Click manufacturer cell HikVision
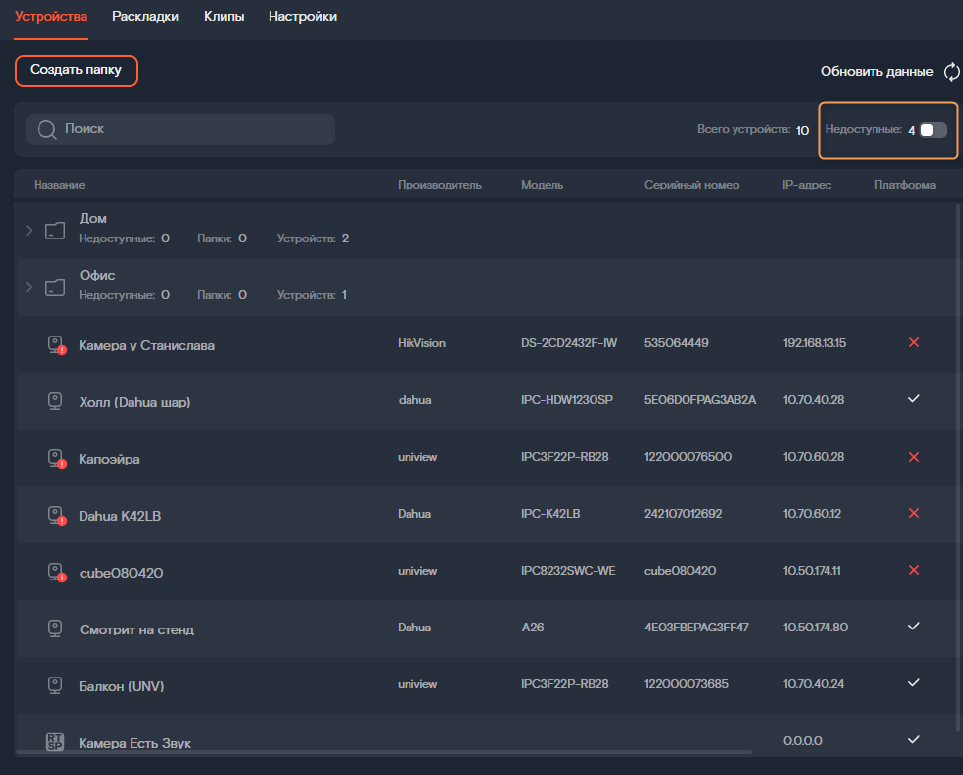Viewport: 963px width, 775px height. 422,343
